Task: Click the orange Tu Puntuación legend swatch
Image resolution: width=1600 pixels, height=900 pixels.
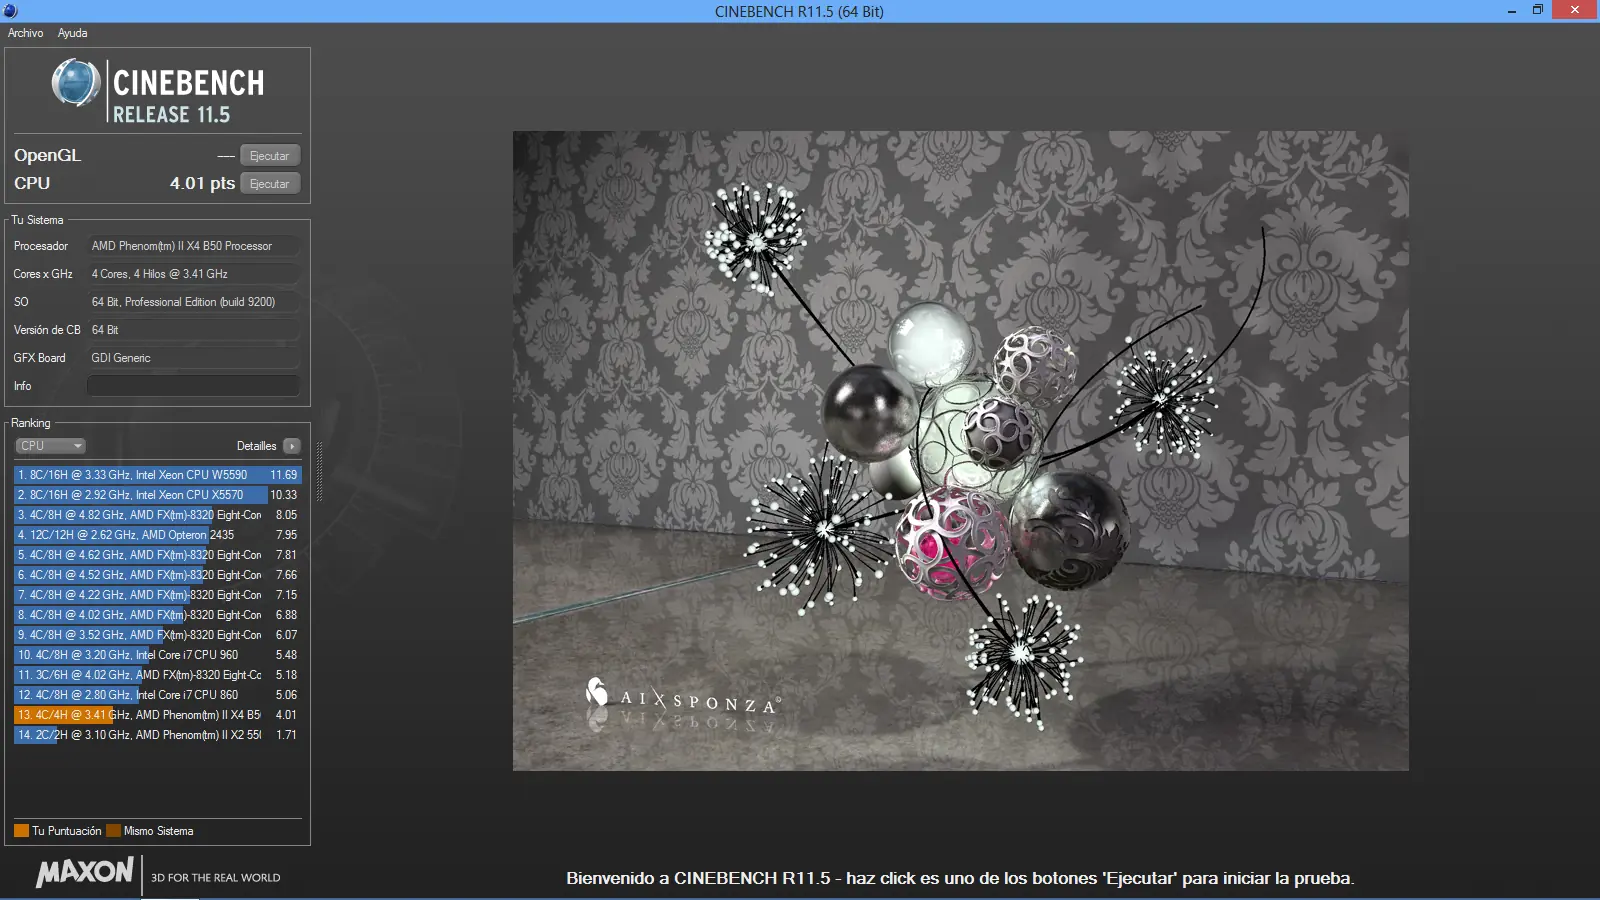Action: pyautogui.click(x=21, y=831)
